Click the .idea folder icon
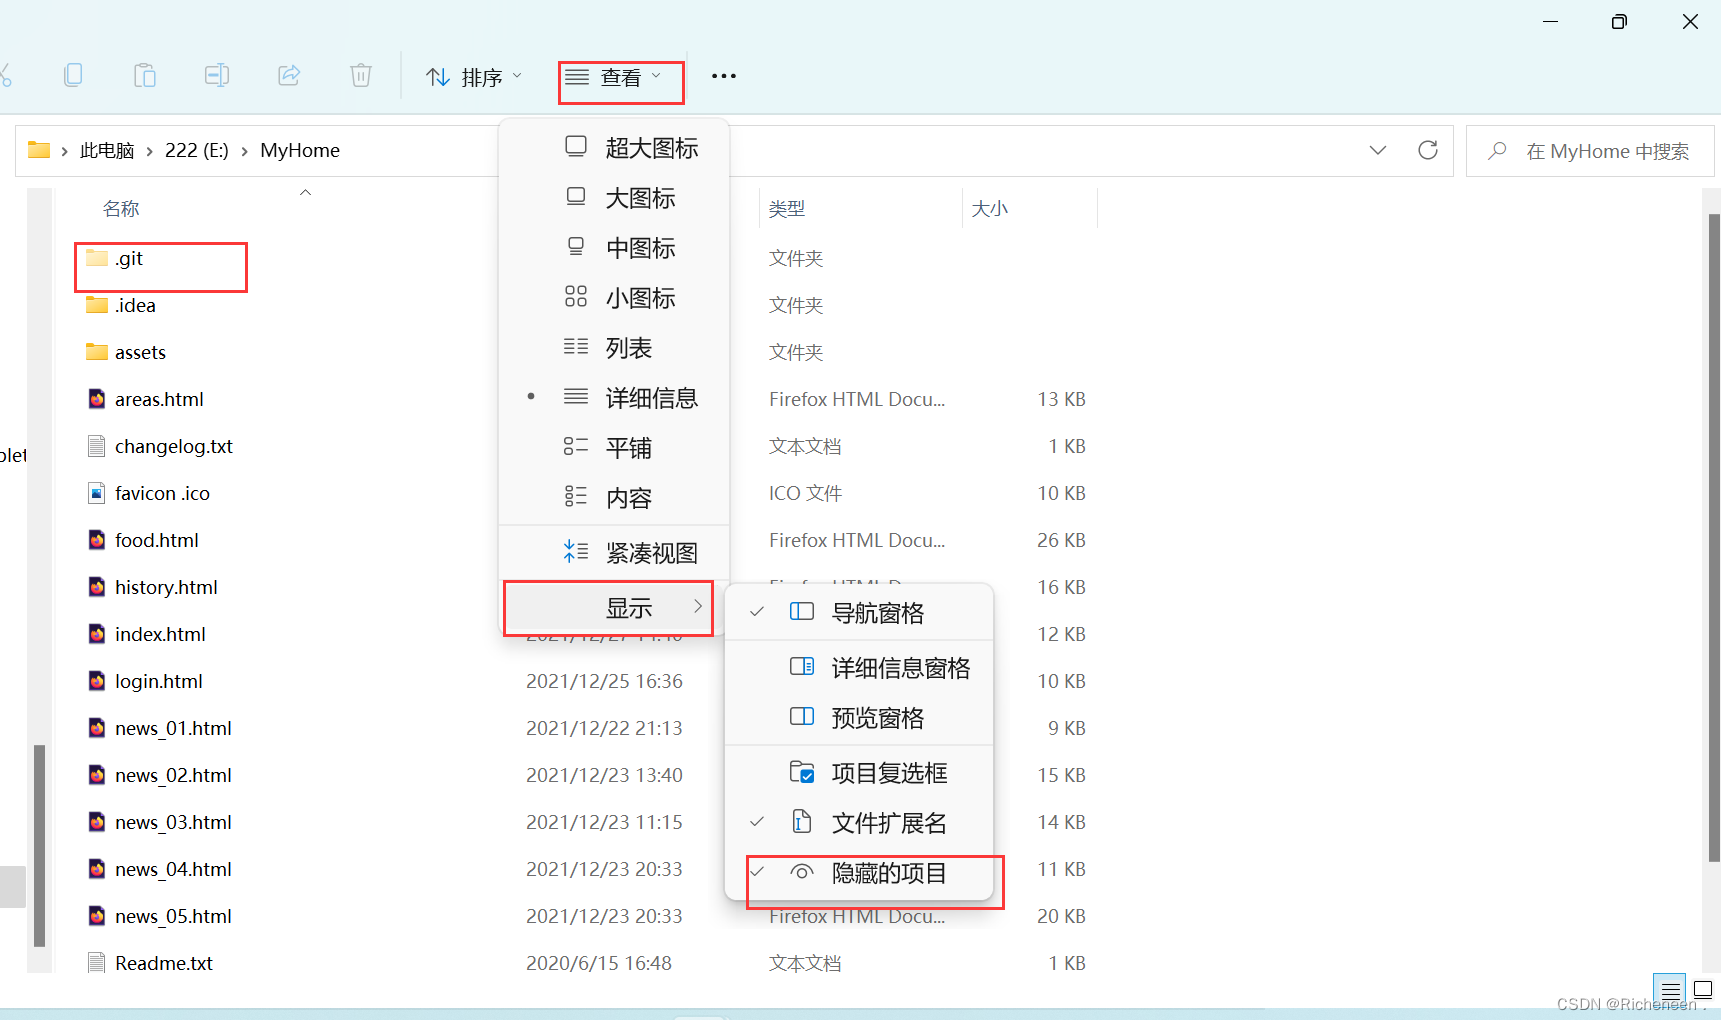The height and width of the screenshot is (1020, 1721). tap(97, 305)
